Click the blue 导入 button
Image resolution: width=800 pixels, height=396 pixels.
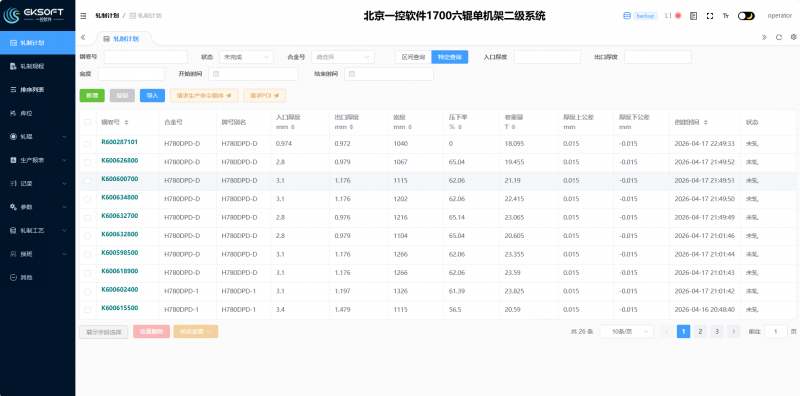153,95
